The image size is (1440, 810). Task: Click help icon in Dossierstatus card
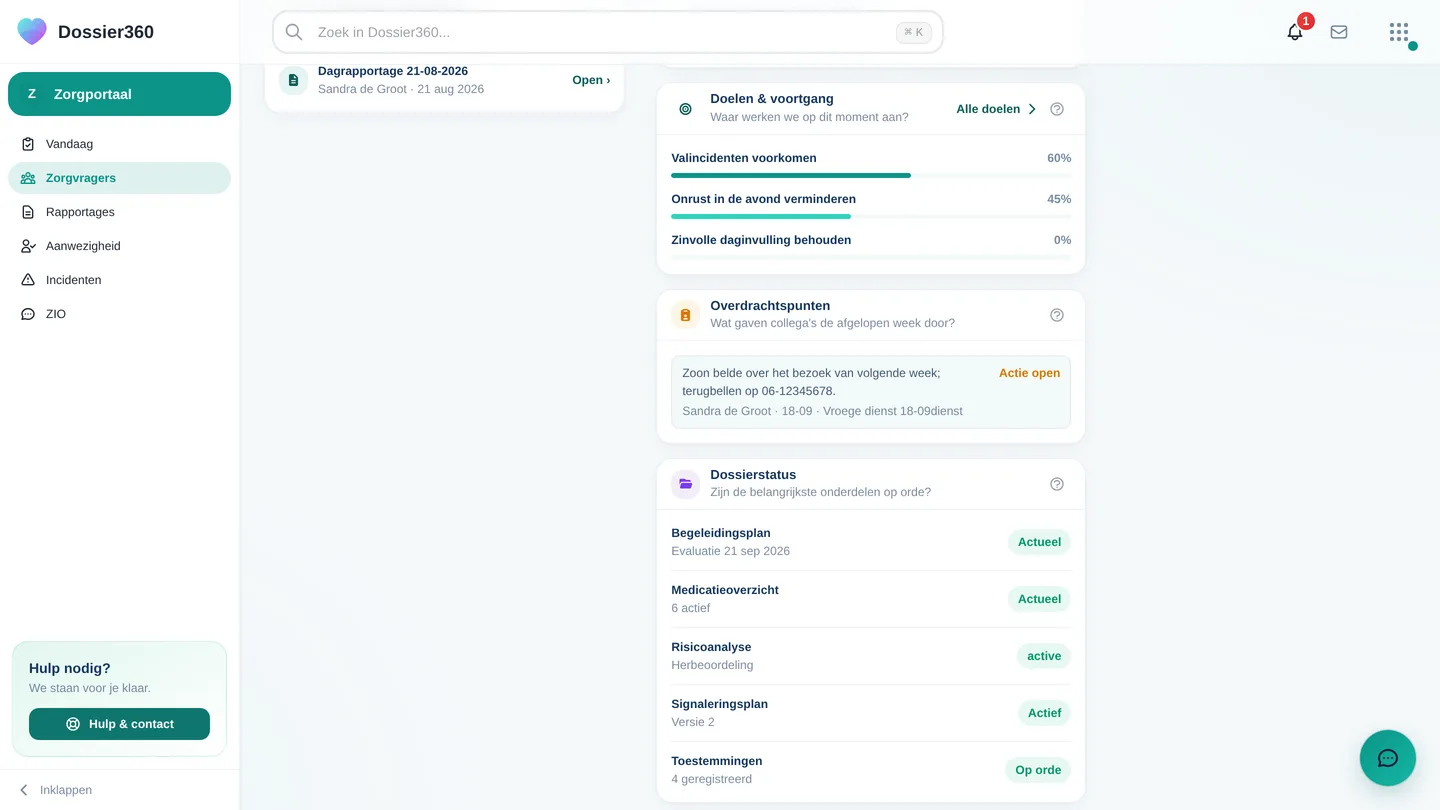1057,484
